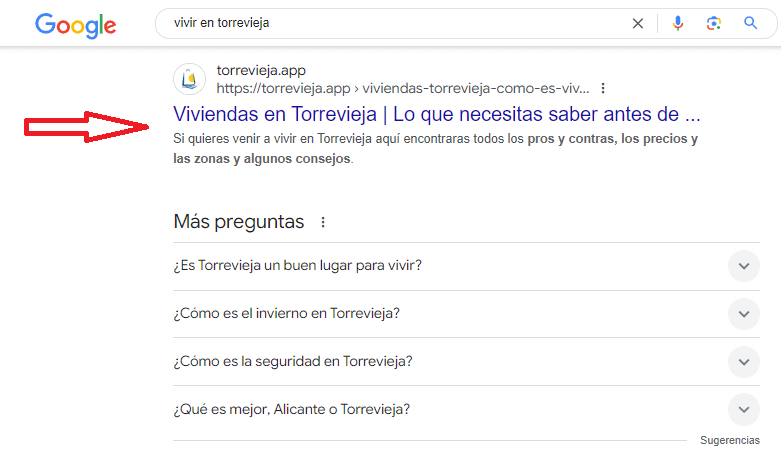The width and height of the screenshot is (781, 461).
Task: Click question text '¿Cómo es la seguridad en Torrevieja?'
Action: click(293, 361)
